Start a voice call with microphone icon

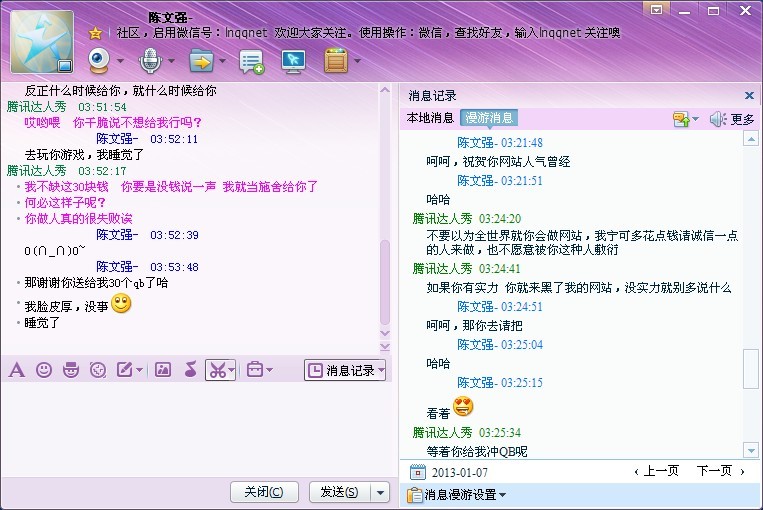point(150,60)
